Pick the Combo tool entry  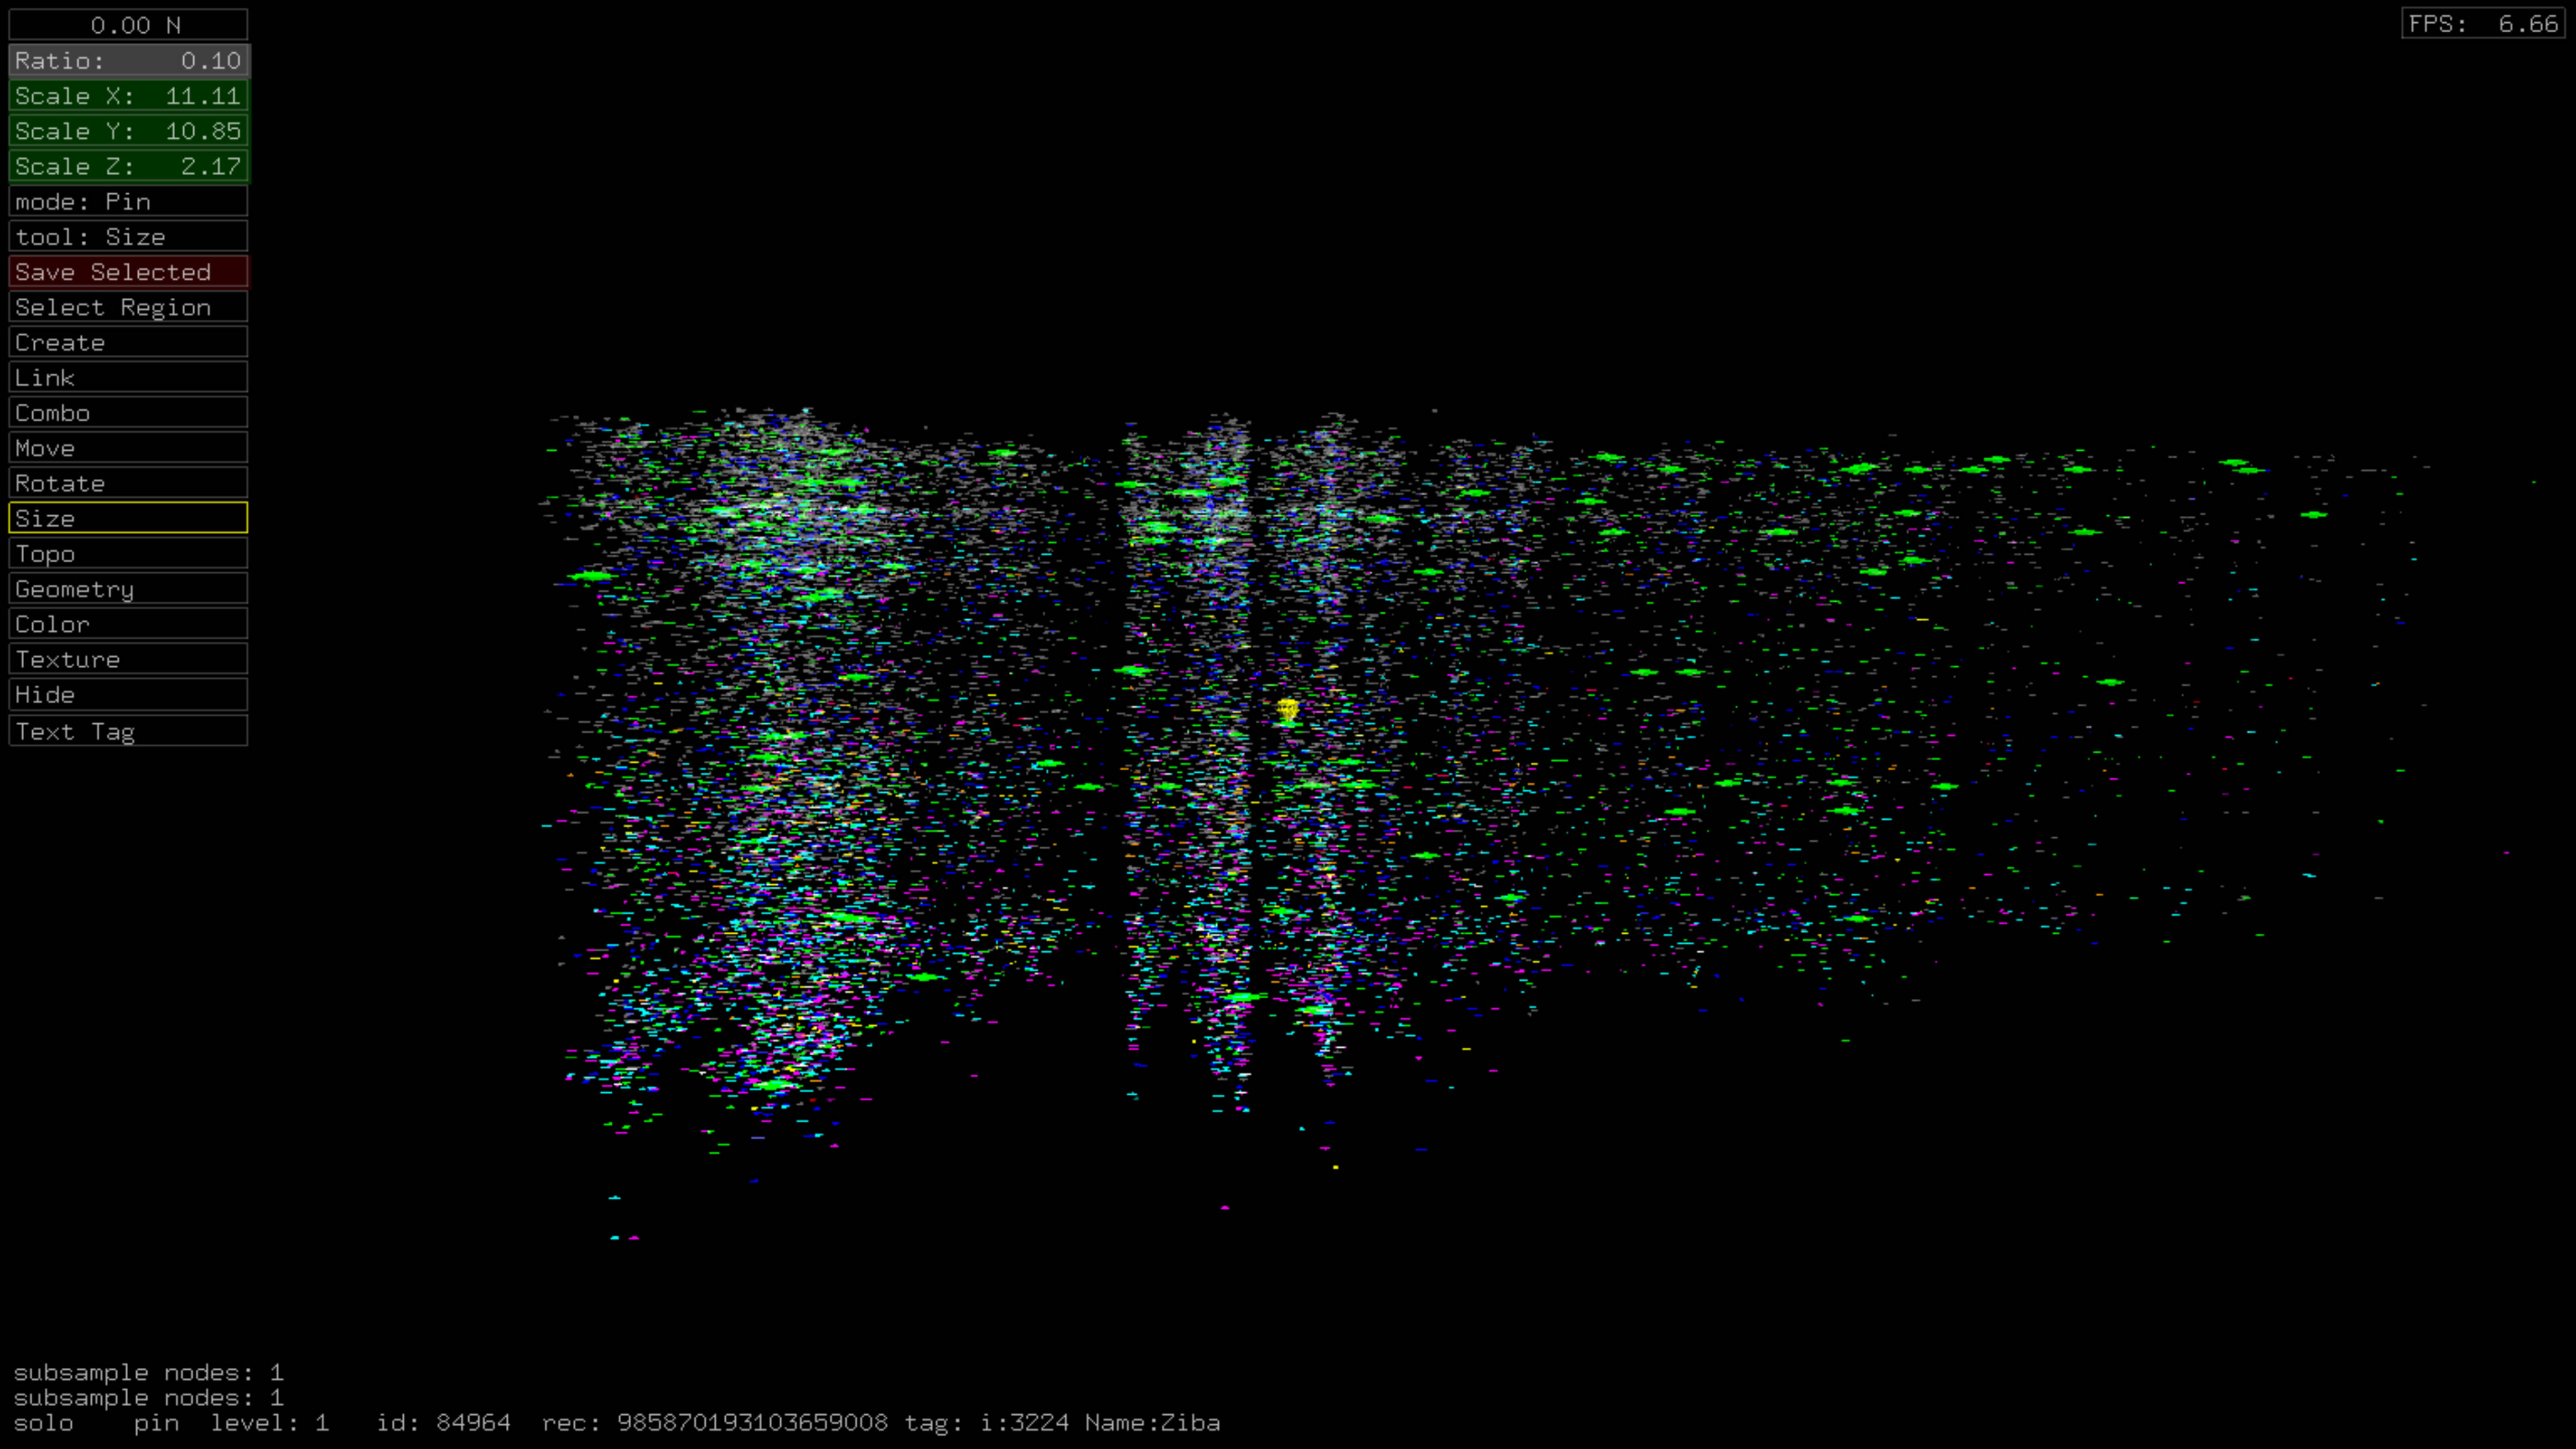coord(128,413)
